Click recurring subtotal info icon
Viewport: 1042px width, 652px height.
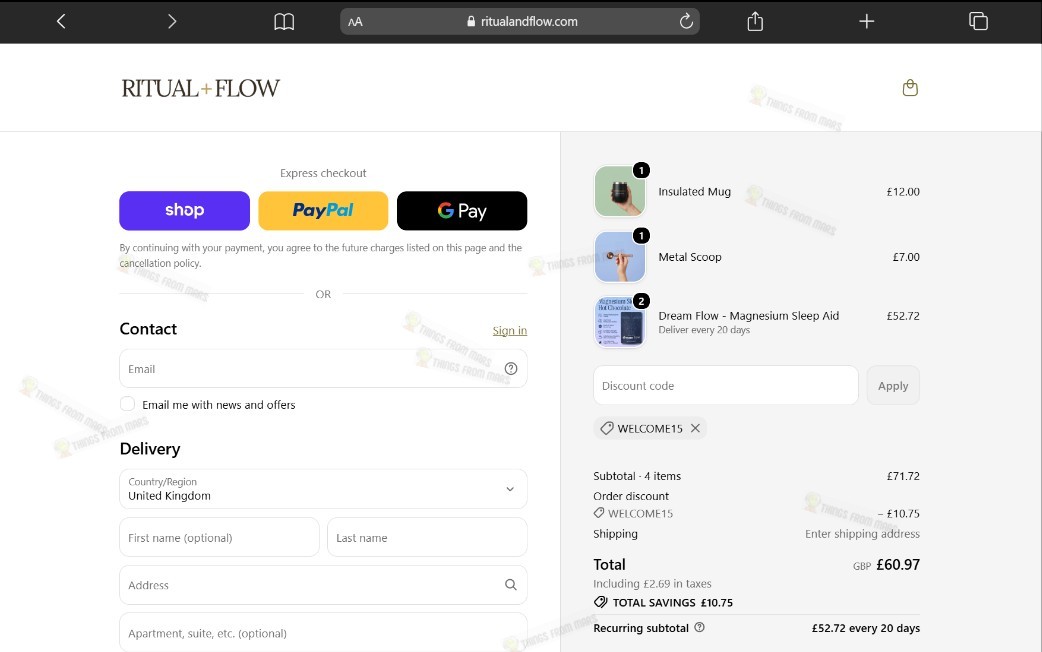(x=699, y=627)
